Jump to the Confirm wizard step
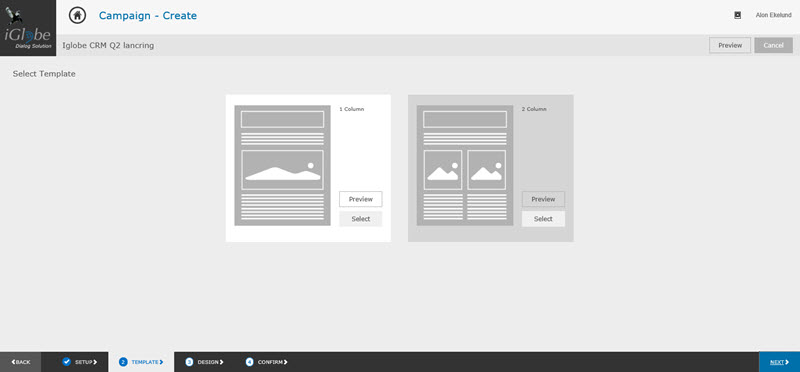This screenshot has width=800, height=372. (x=267, y=362)
